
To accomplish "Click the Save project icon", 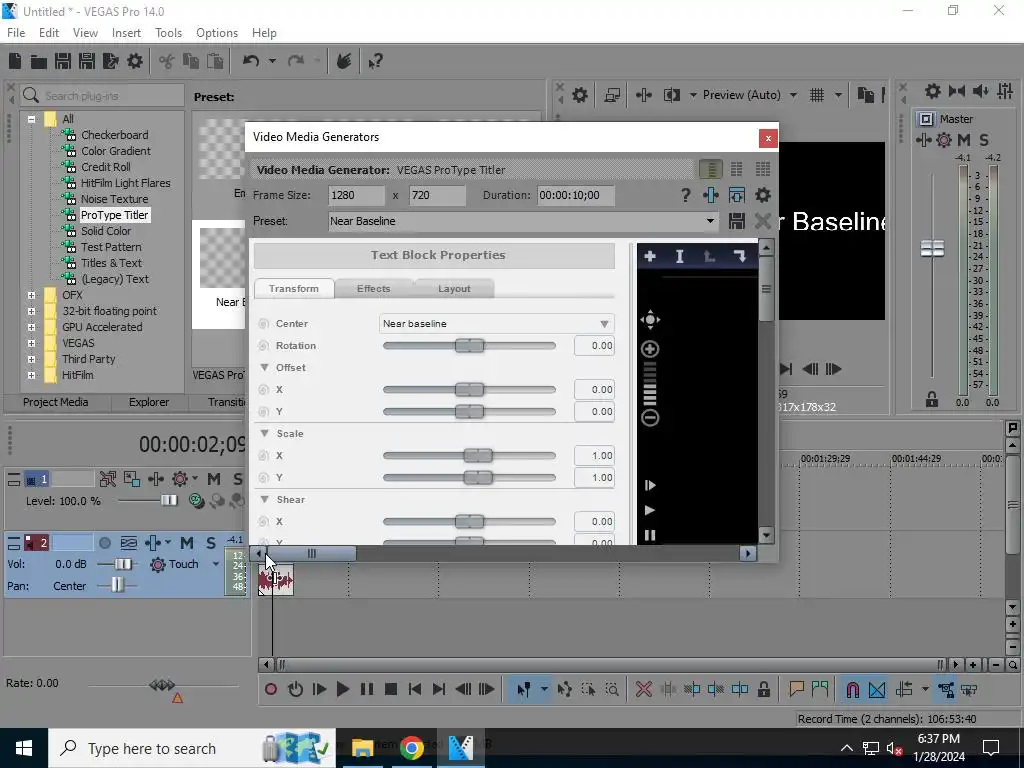I will pyautogui.click(x=63, y=61).
